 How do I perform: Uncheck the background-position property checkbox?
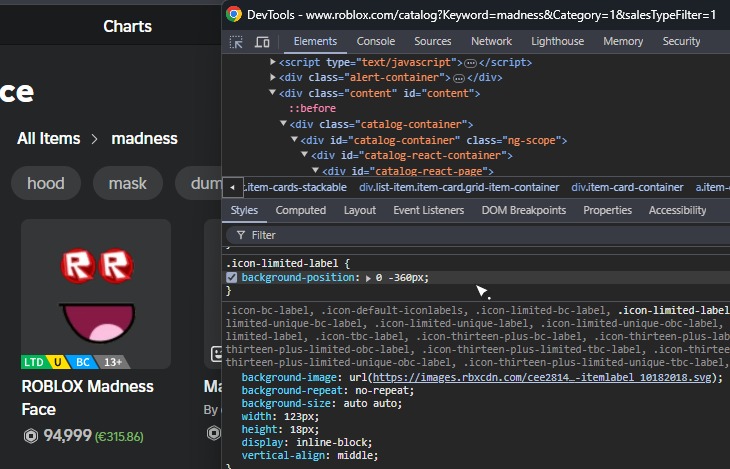point(231,278)
